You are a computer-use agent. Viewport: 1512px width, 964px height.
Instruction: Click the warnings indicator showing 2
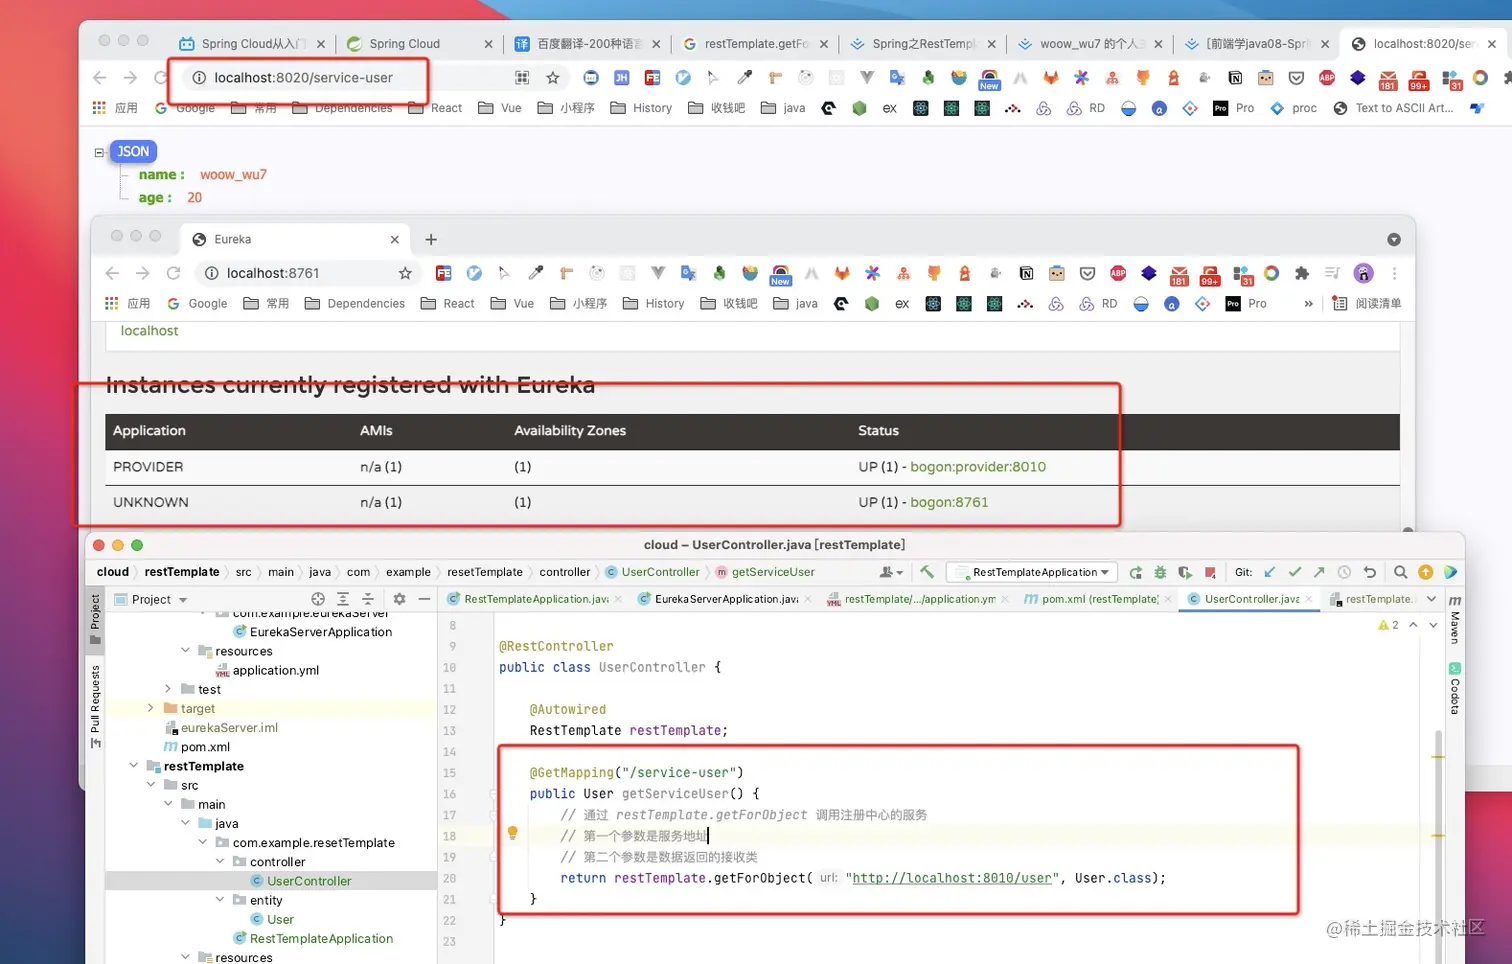[1388, 625]
